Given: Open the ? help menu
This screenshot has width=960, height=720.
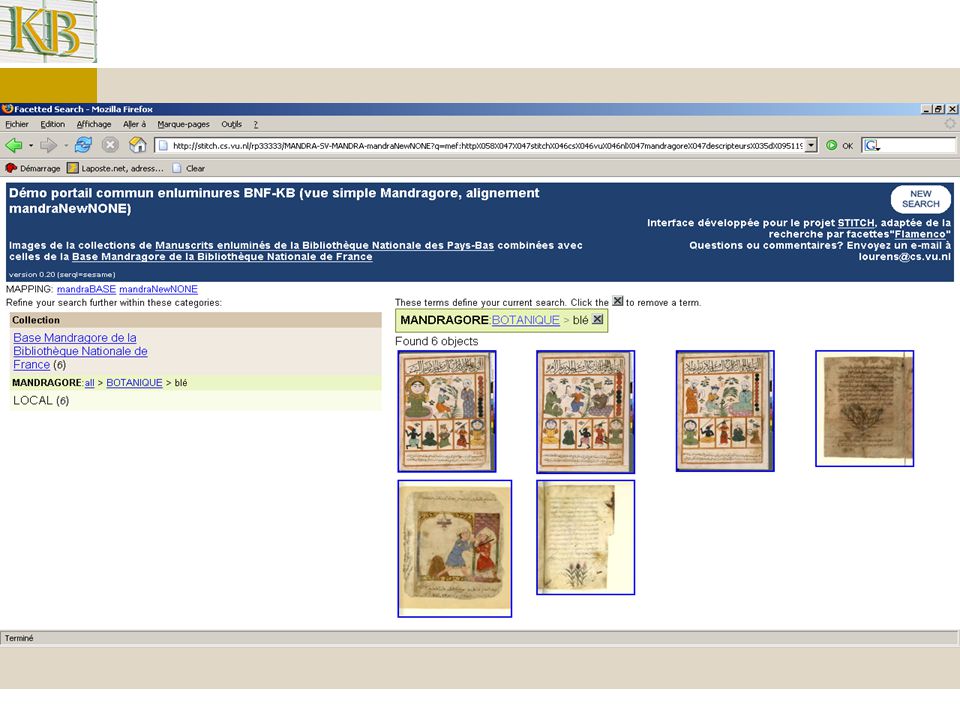Looking at the screenshot, I should (x=255, y=124).
